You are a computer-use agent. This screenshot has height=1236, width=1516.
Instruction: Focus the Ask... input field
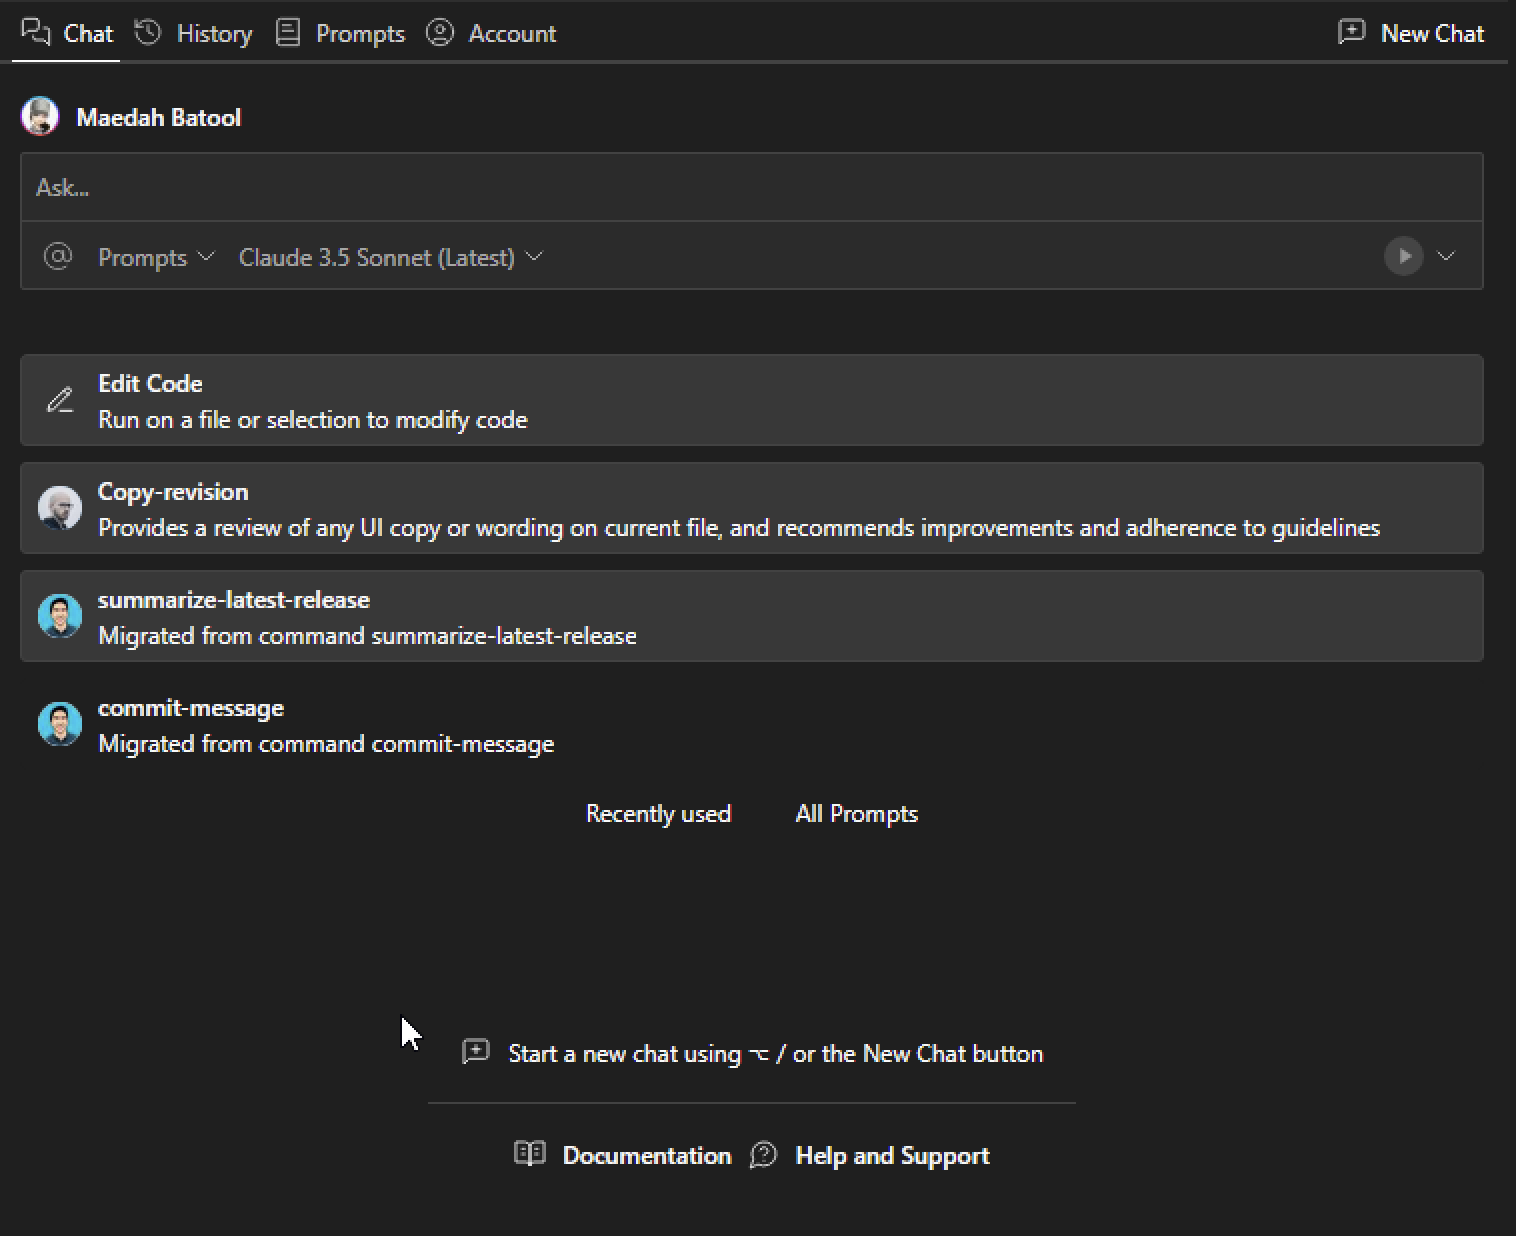click(752, 187)
